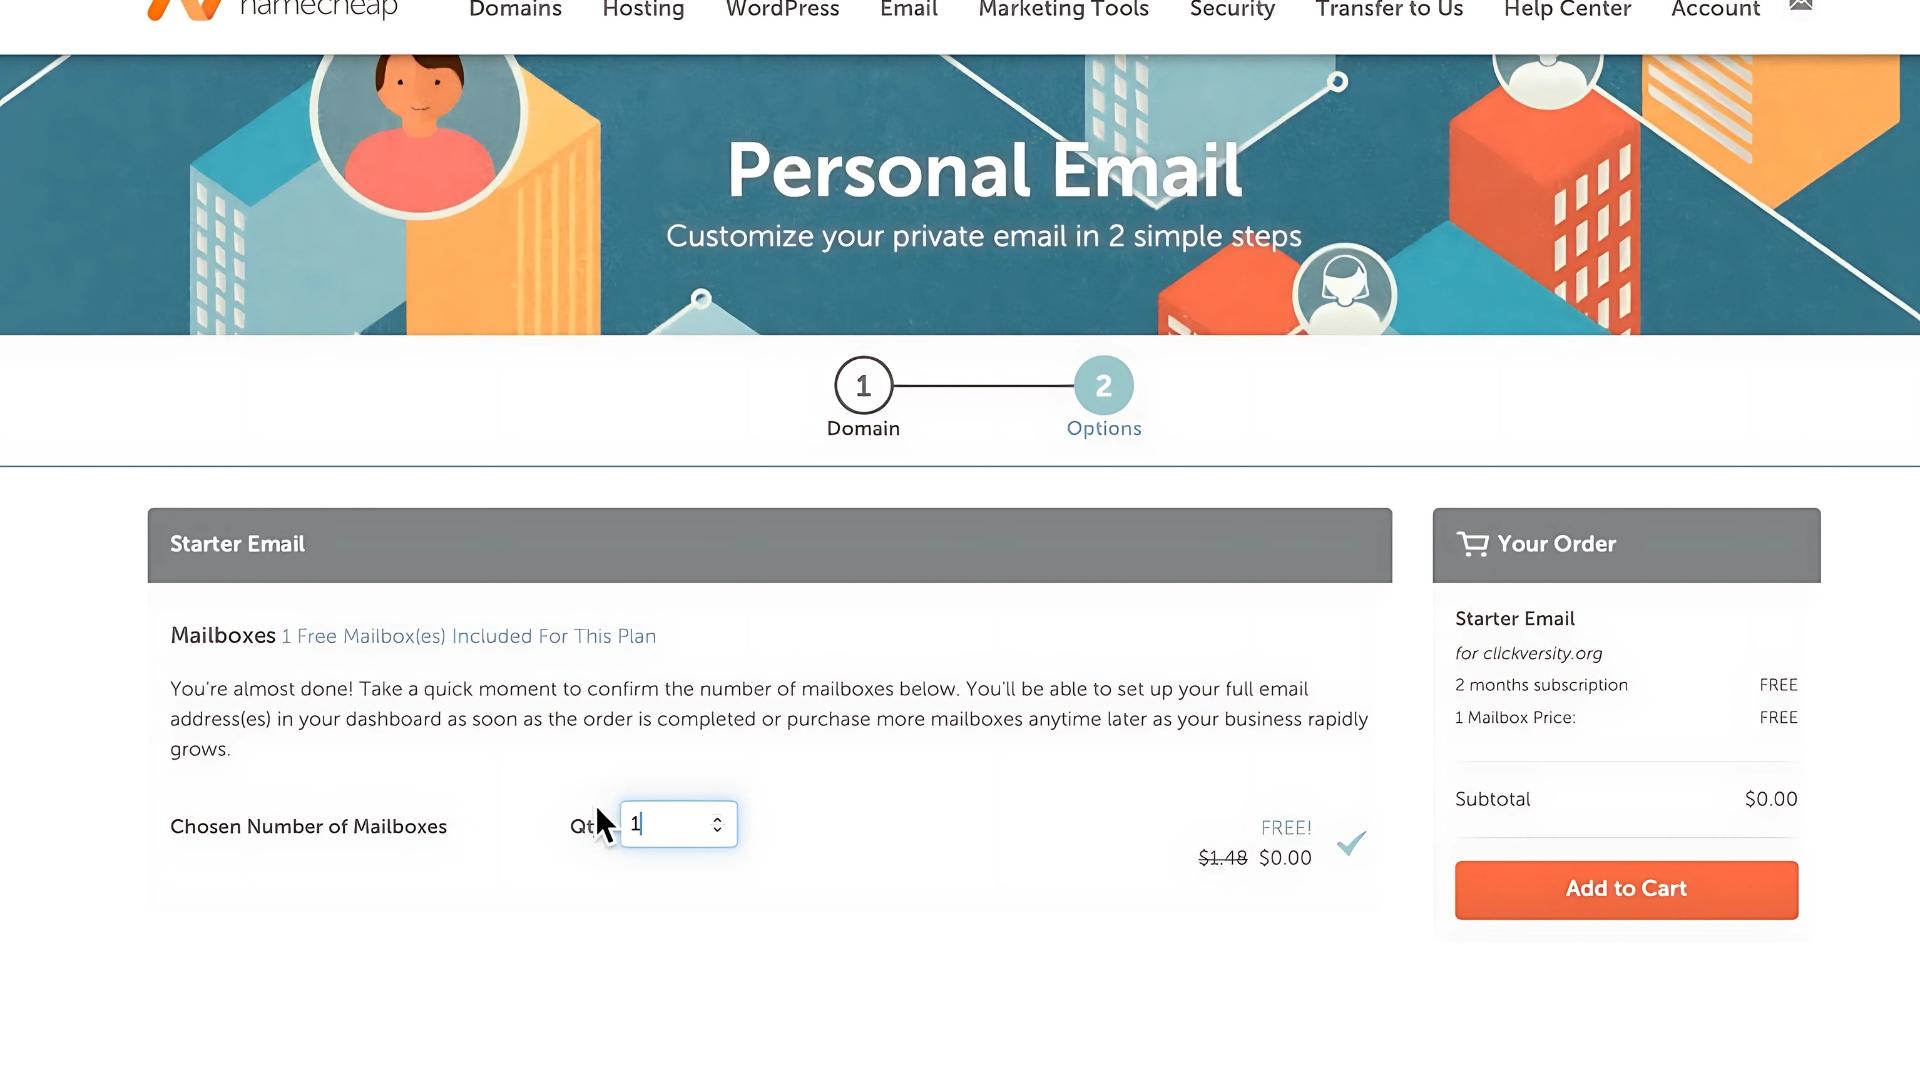Open the WordPress menu
The width and height of the screenshot is (1920, 1080).
(782, 10)
